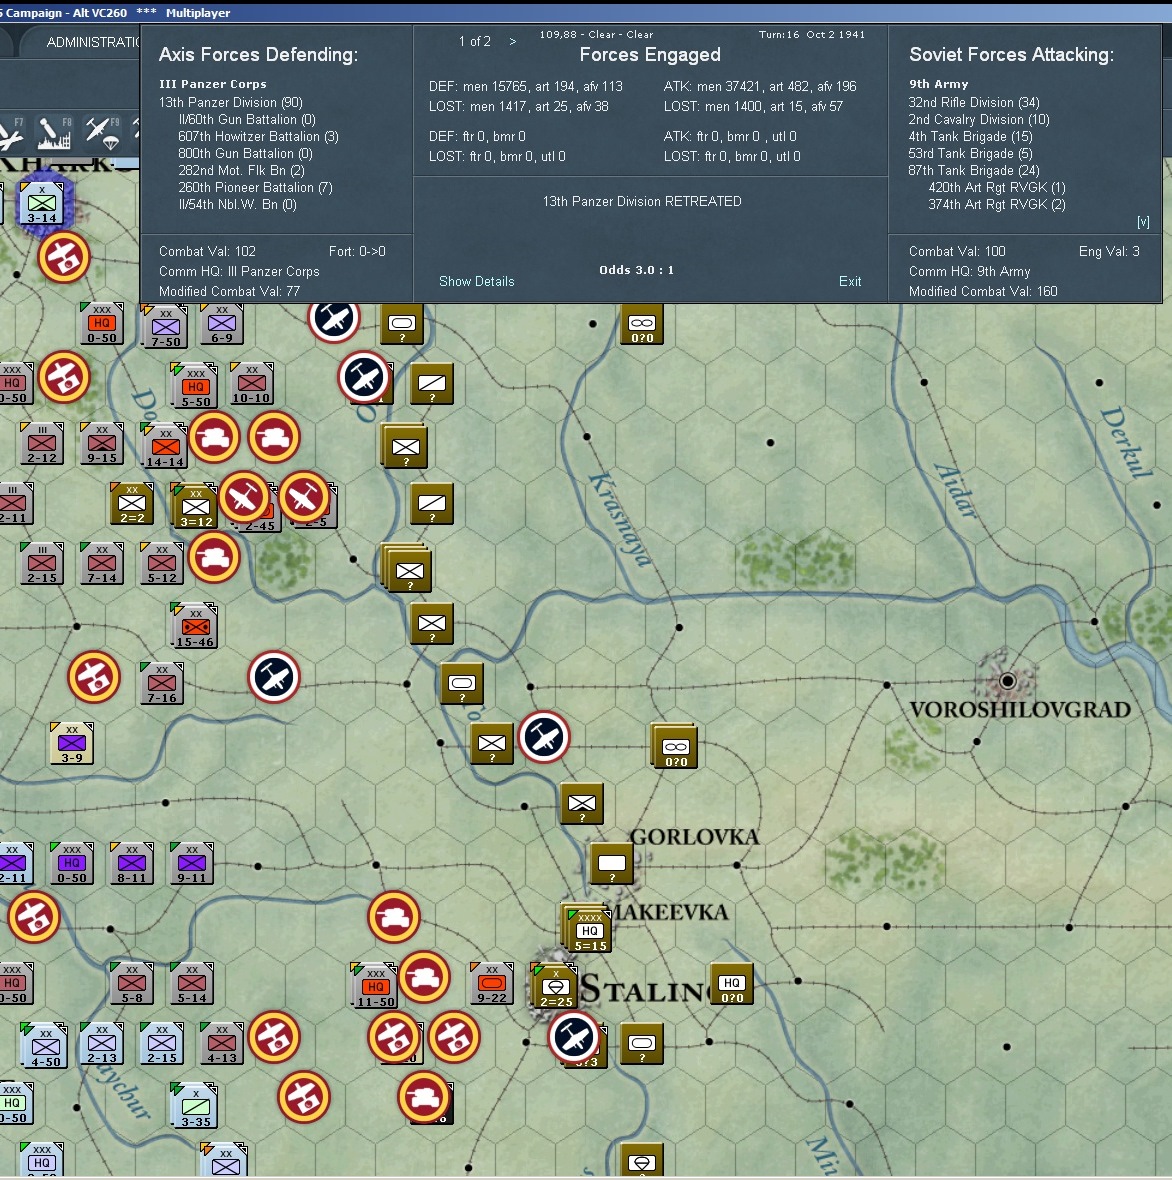Select the orange 5-50 corps HQ counter
Screen dimensions: 1172x1180
[x=196, y=387]
